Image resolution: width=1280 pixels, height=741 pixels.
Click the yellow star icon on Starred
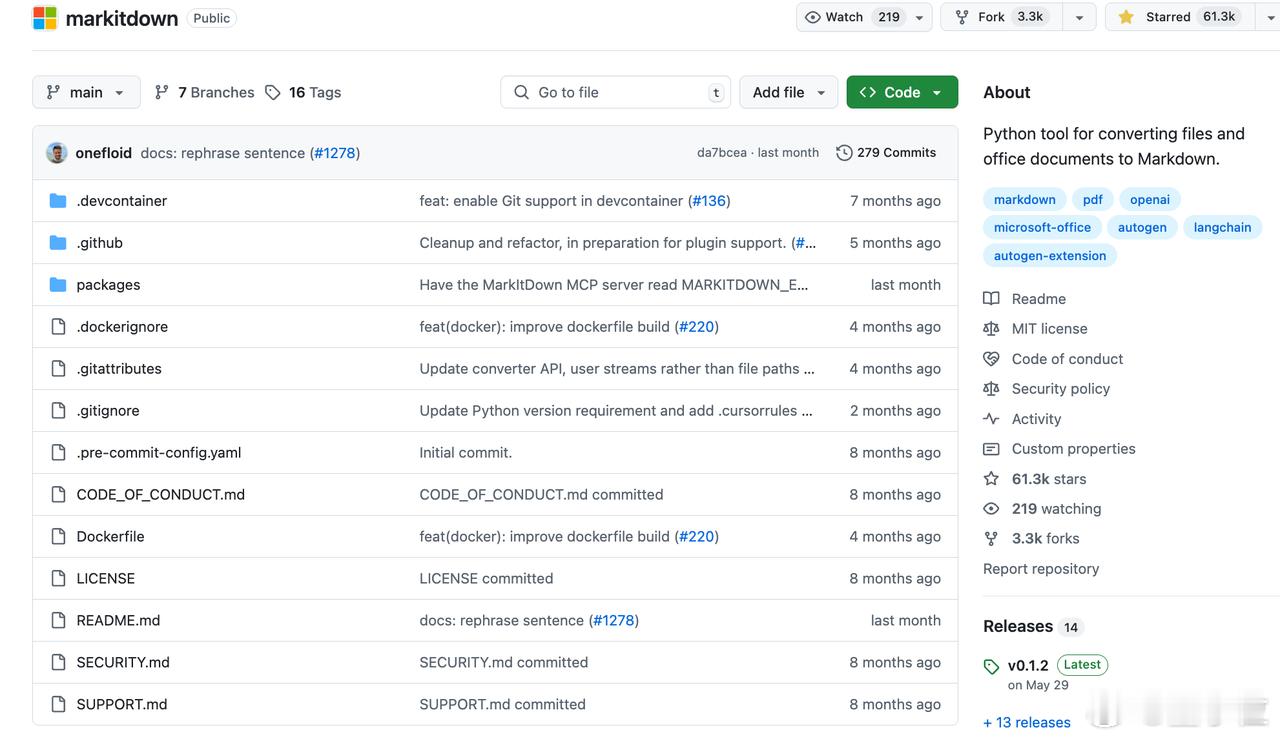point(1126,17)
